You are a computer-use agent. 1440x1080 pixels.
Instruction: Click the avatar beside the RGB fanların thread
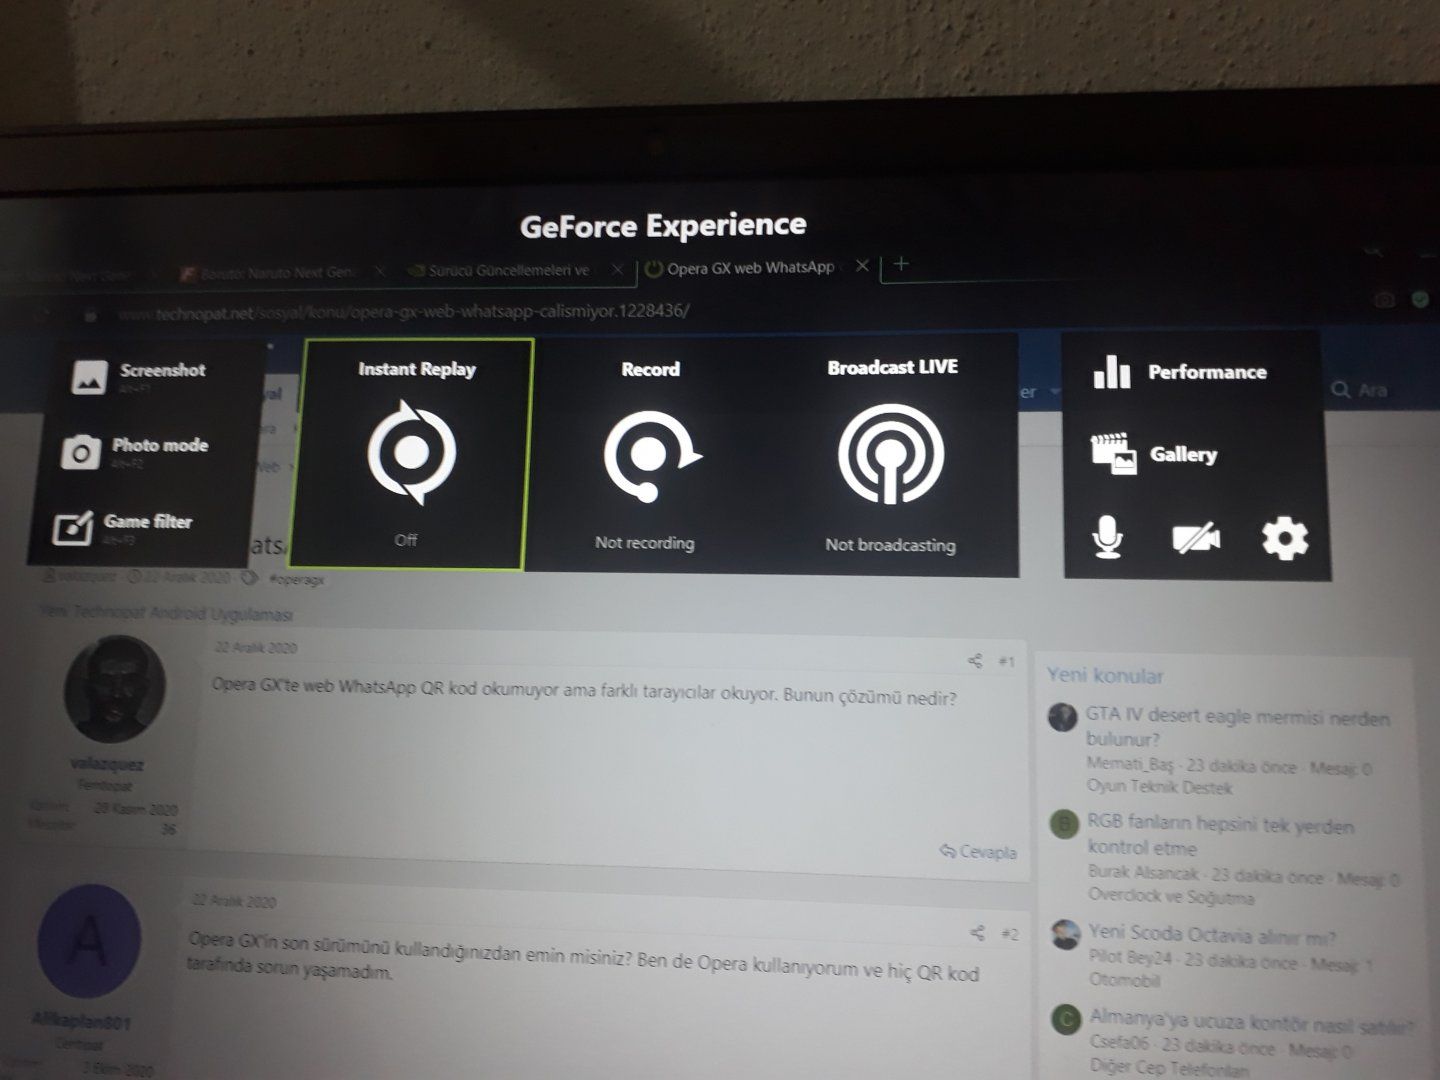1064,824
